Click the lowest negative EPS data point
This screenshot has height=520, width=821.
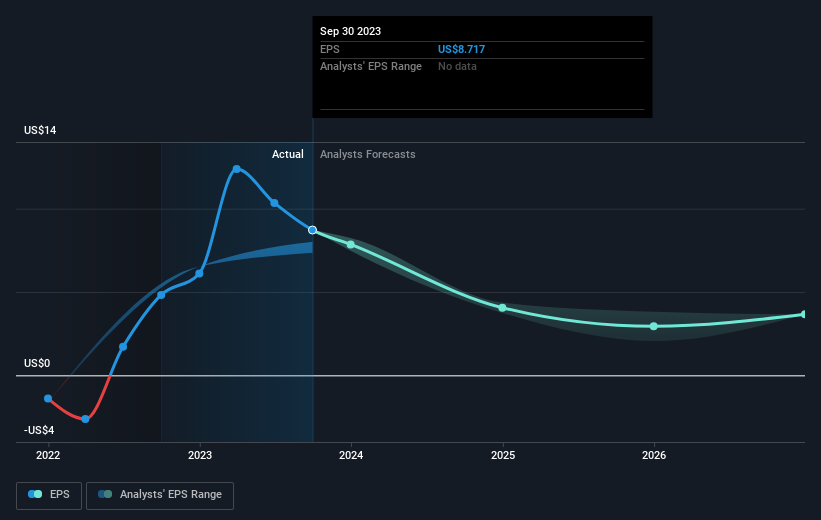[x=85, y=419]
